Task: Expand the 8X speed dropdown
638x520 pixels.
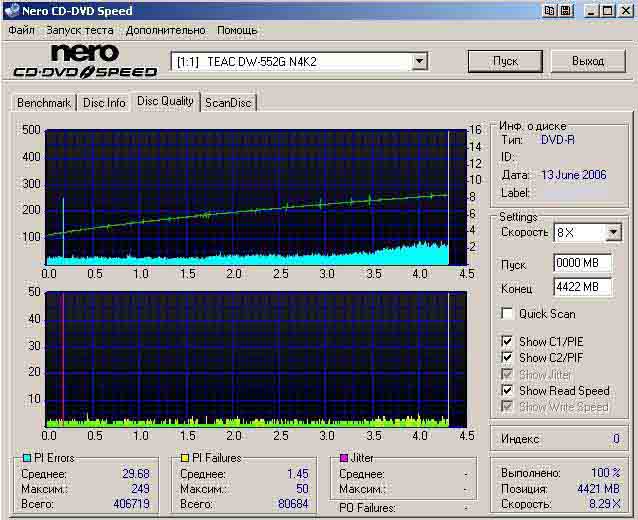Action: [613, 233]
